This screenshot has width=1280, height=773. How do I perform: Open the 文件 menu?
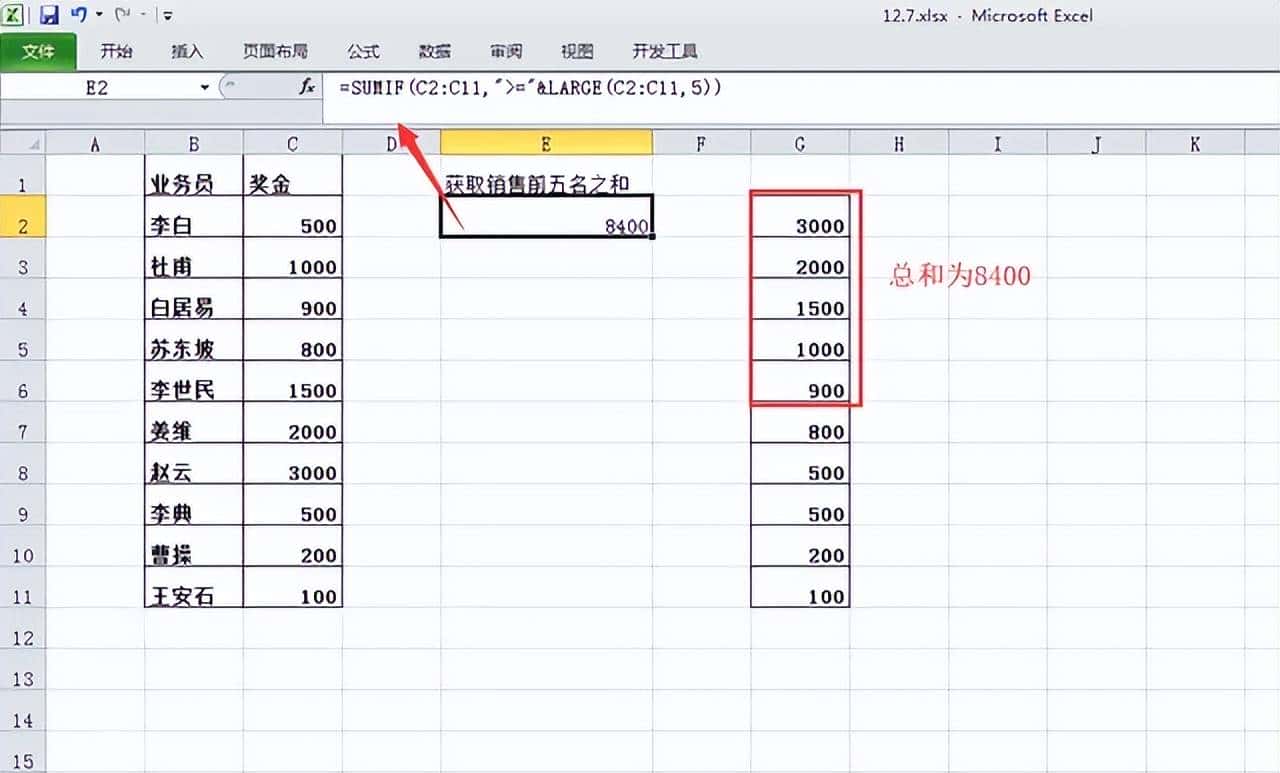click(x=40, y=51)
